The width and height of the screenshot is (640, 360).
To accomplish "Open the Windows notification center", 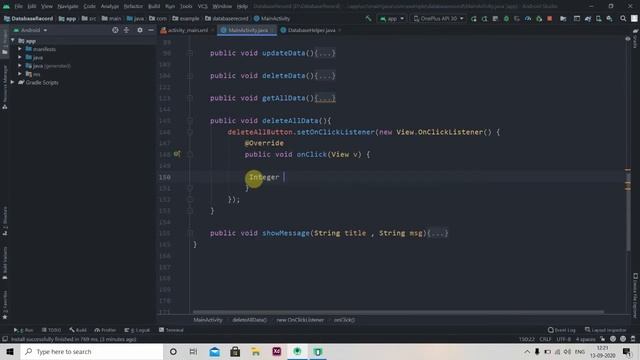I will point(627,351).
